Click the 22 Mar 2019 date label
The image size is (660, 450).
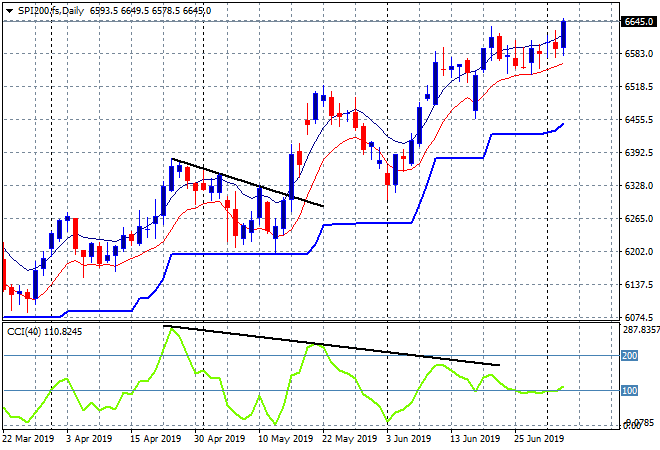point(29,439)
